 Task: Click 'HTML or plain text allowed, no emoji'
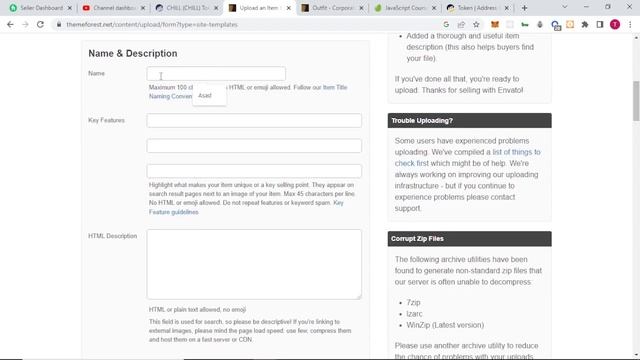(197, 310)
